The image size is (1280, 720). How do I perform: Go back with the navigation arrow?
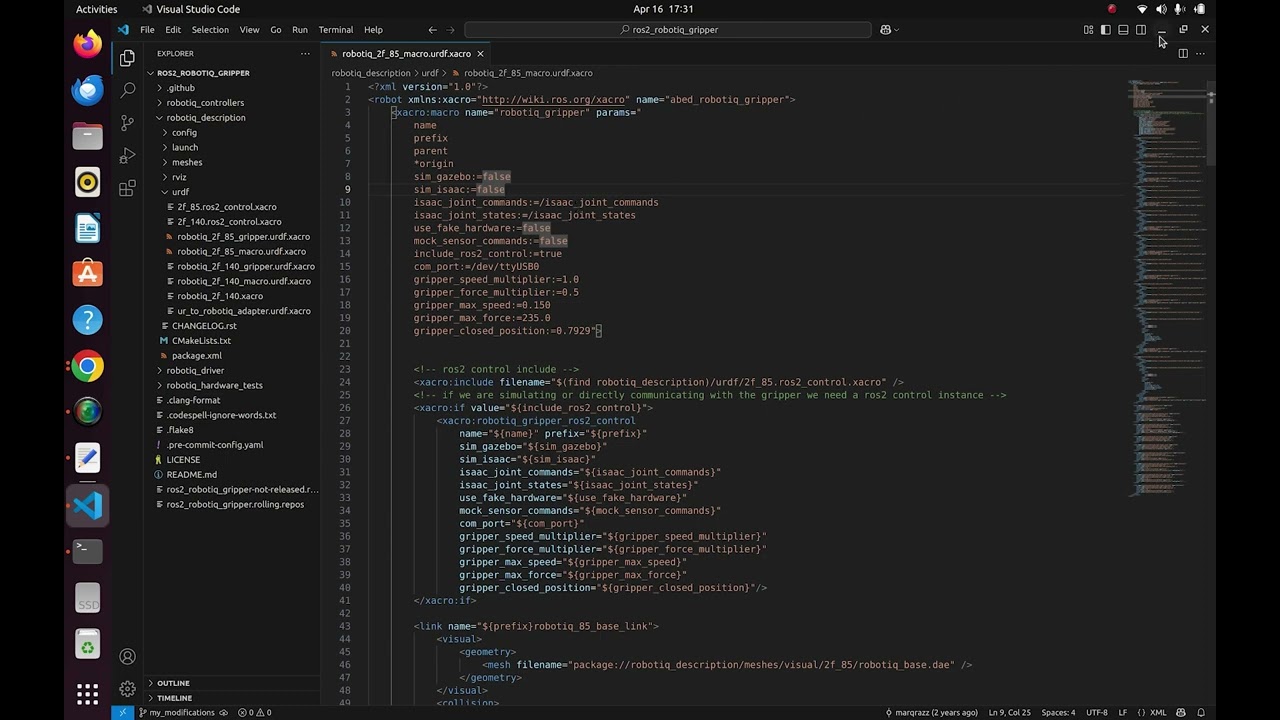click(x=432, y=30)
